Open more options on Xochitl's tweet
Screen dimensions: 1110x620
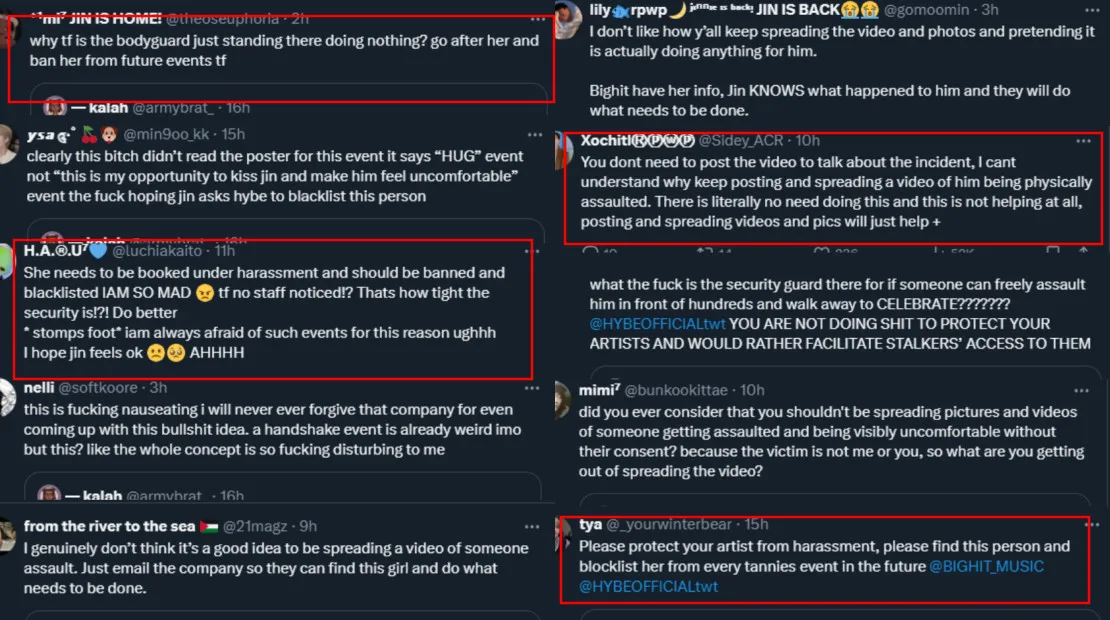1084,141
